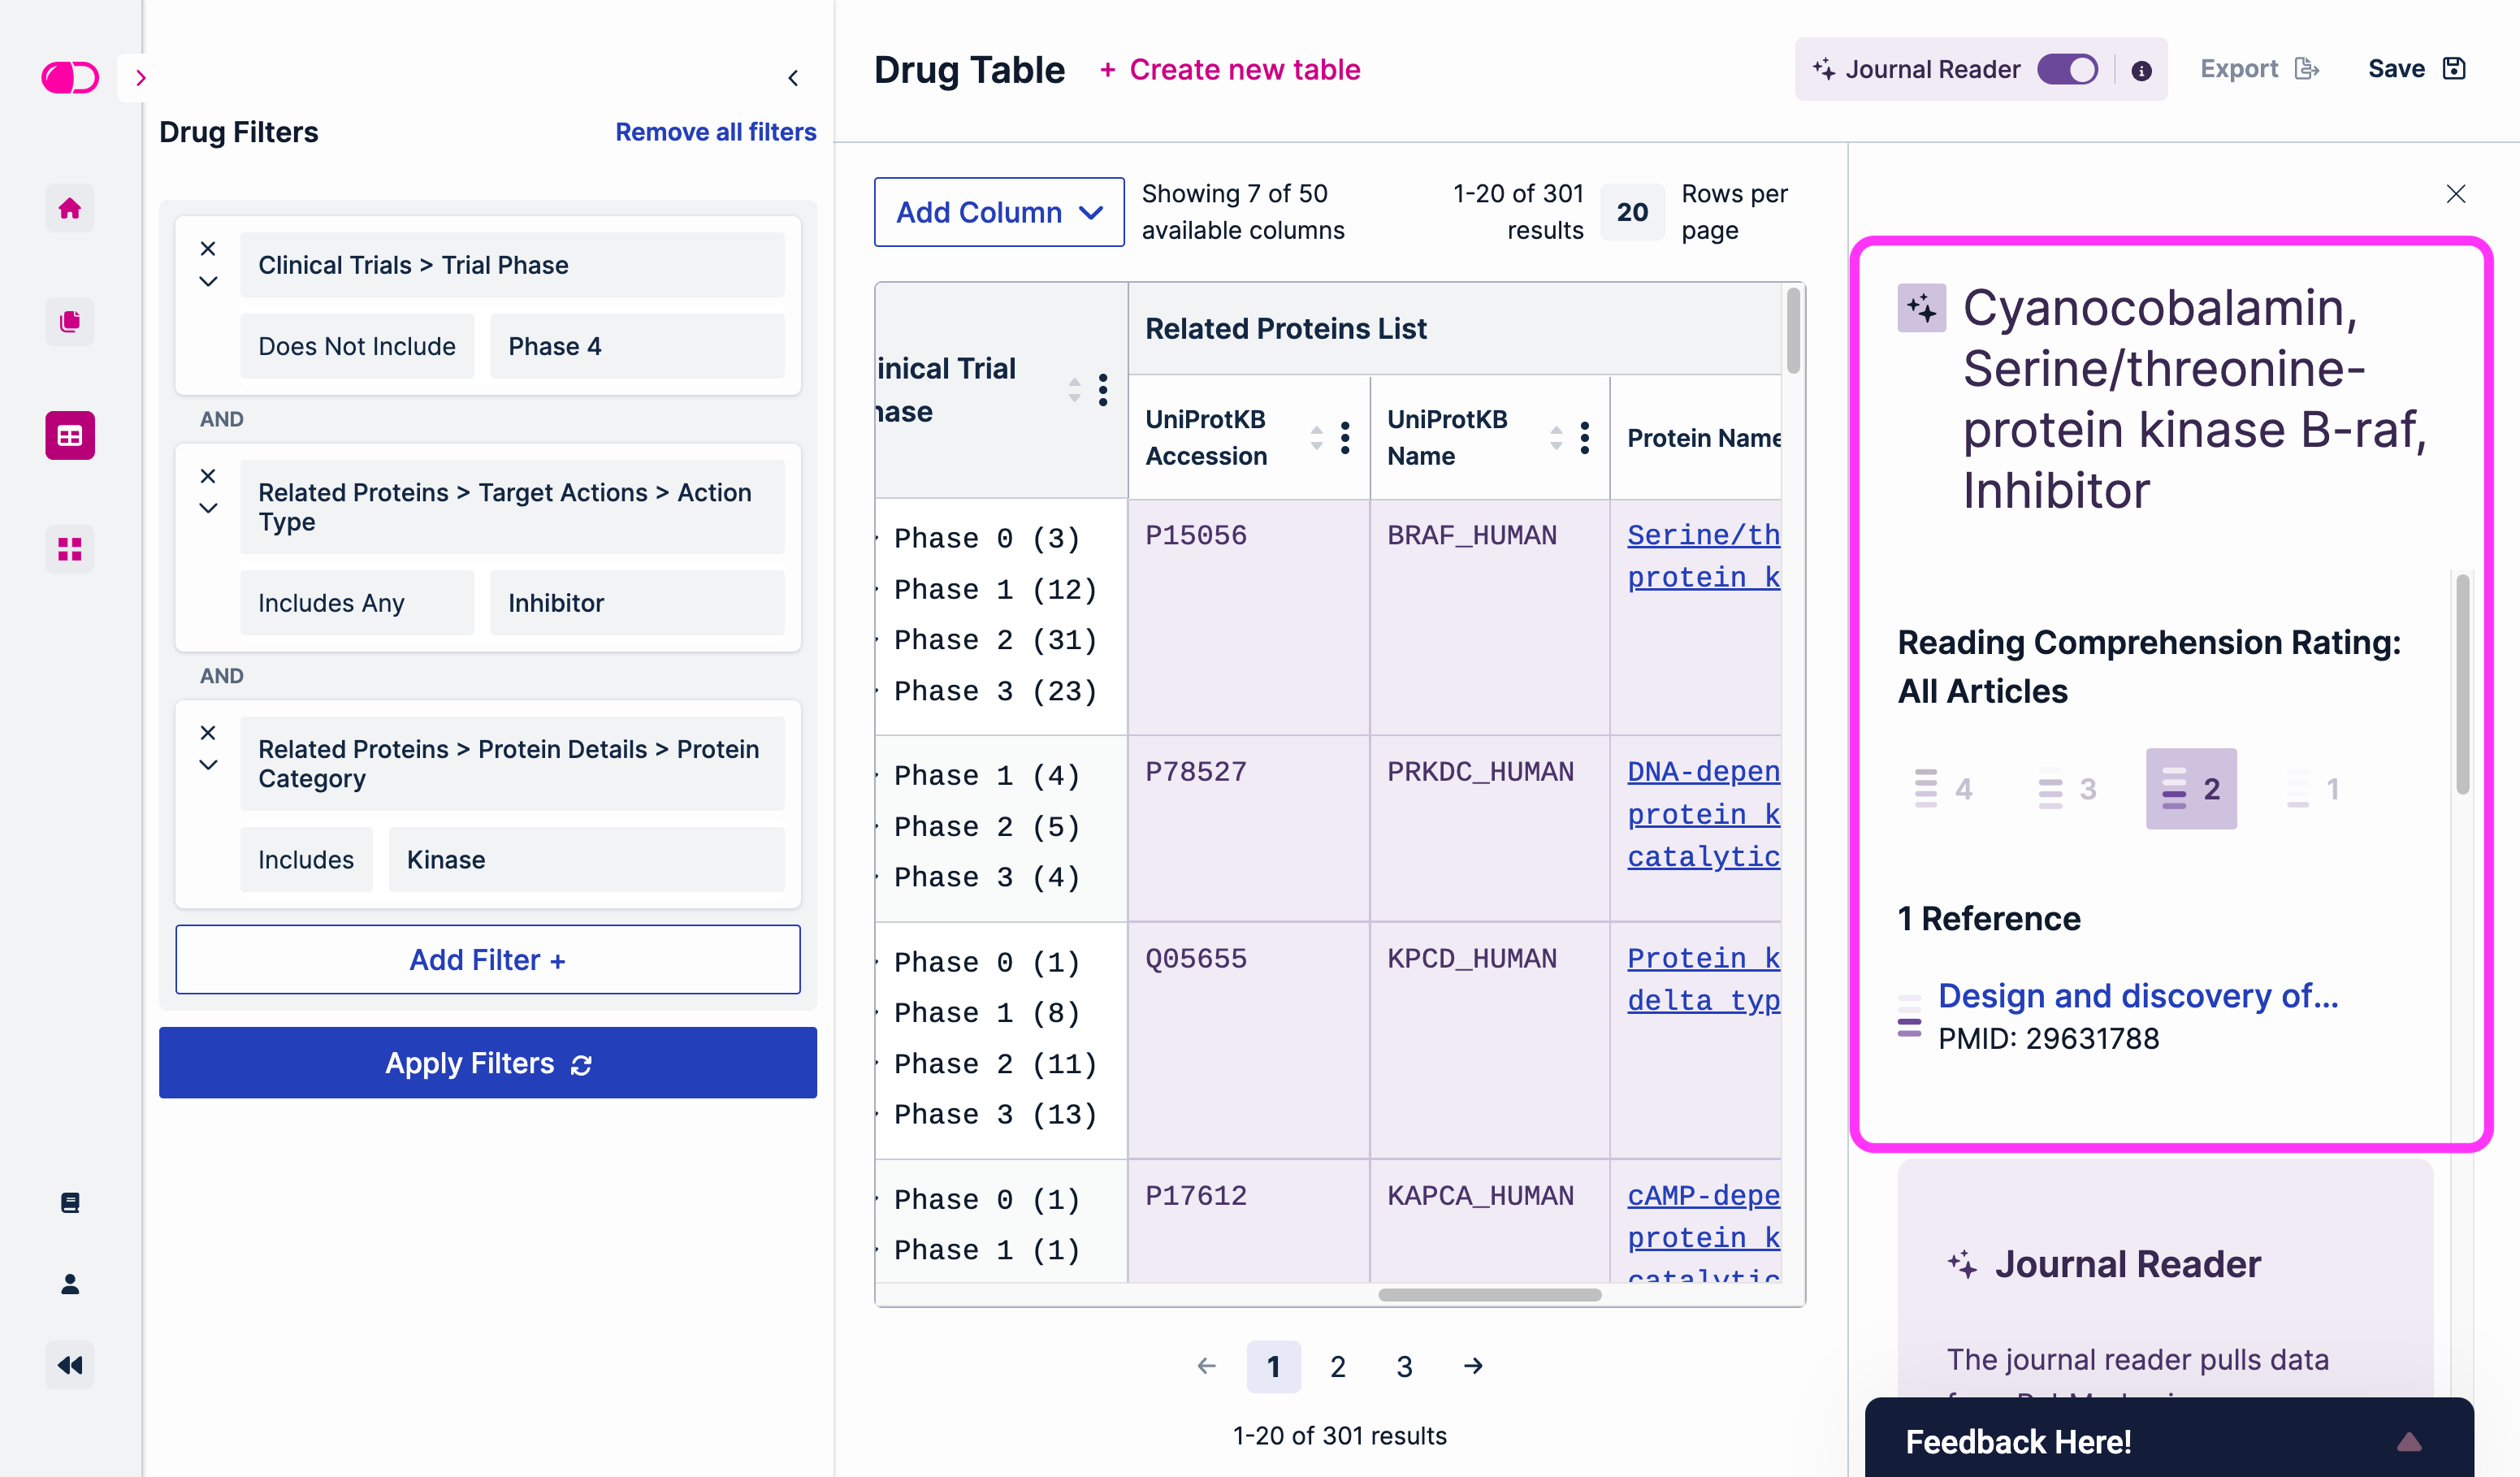
Task: Select reading comprehension rating 4
Action: click(1943, 789)
